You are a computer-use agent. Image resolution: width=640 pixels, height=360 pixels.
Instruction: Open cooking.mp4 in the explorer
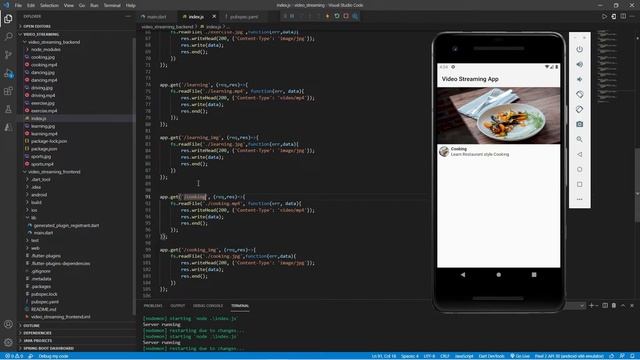(x=44, y=64)
